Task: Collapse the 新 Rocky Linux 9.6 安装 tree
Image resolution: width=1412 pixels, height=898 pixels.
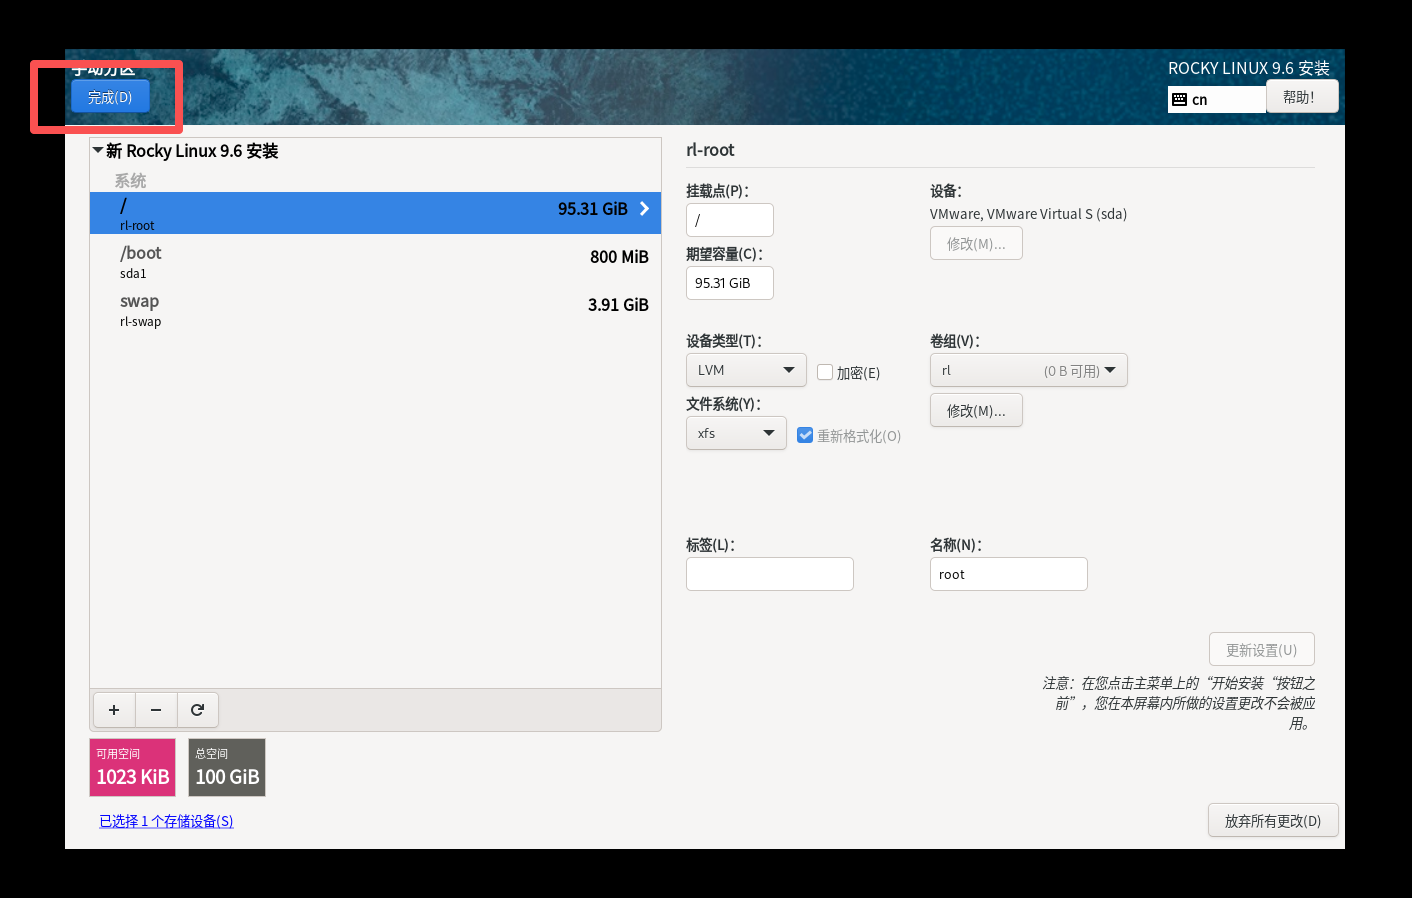Action: click(98, 150)
